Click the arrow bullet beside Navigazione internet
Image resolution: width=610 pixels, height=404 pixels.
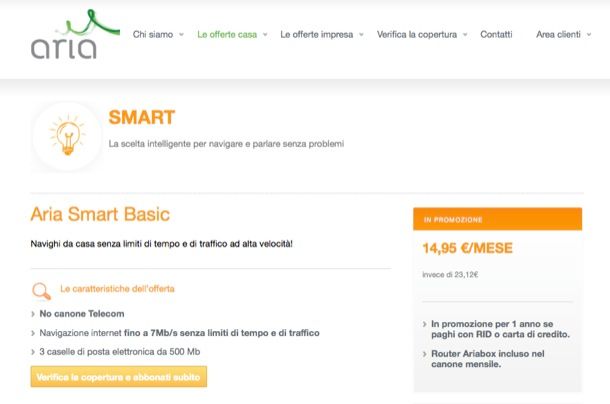click(34, 333)
